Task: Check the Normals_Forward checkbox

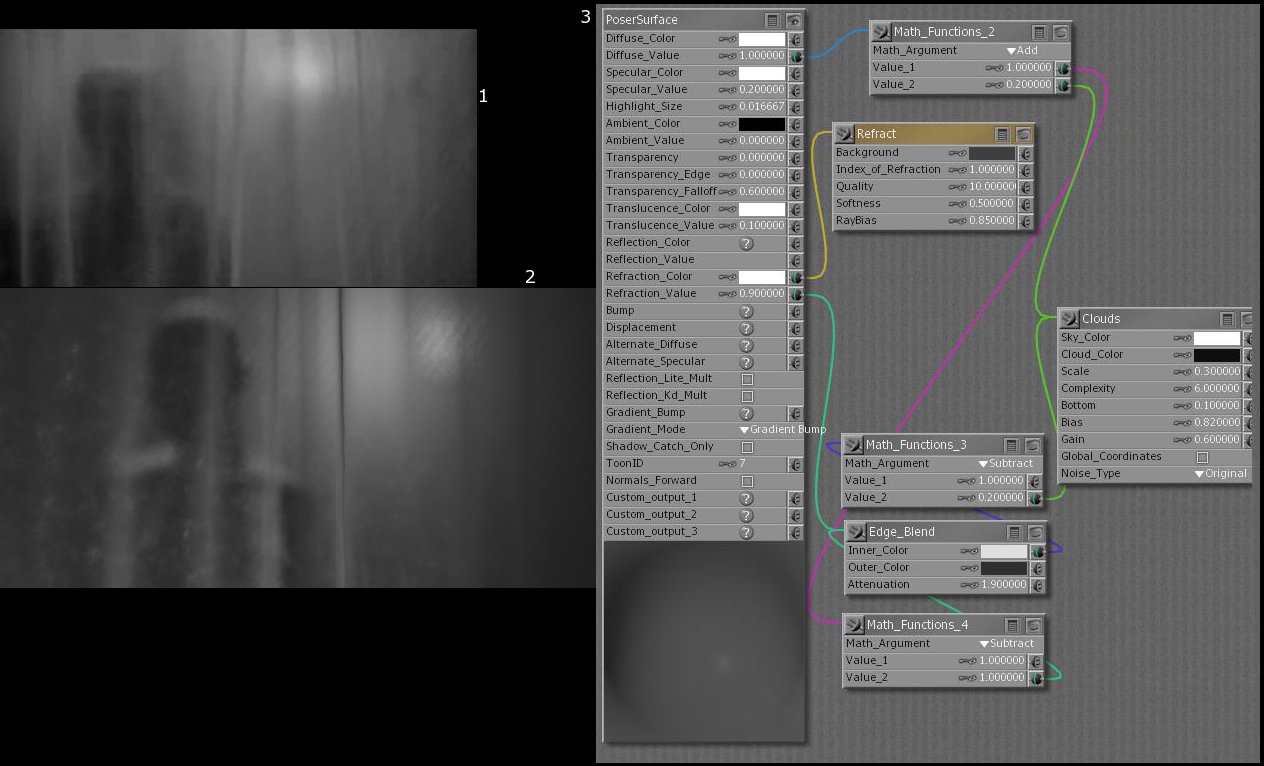Action: click(x=747, y=481)
